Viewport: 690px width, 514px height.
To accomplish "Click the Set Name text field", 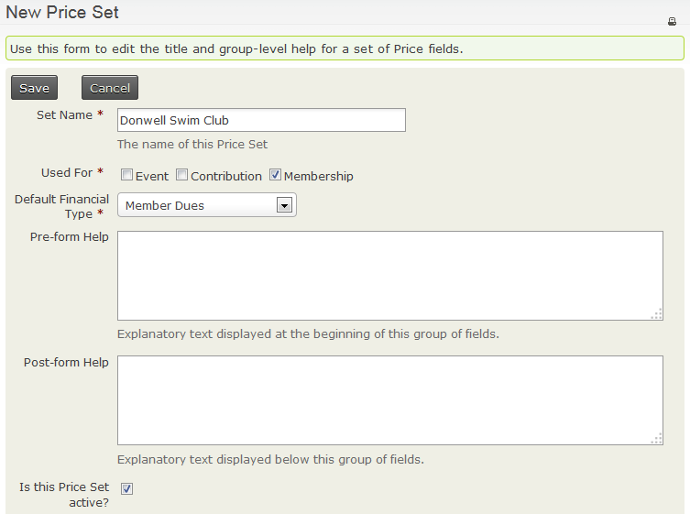I will (x=261, y=120).
